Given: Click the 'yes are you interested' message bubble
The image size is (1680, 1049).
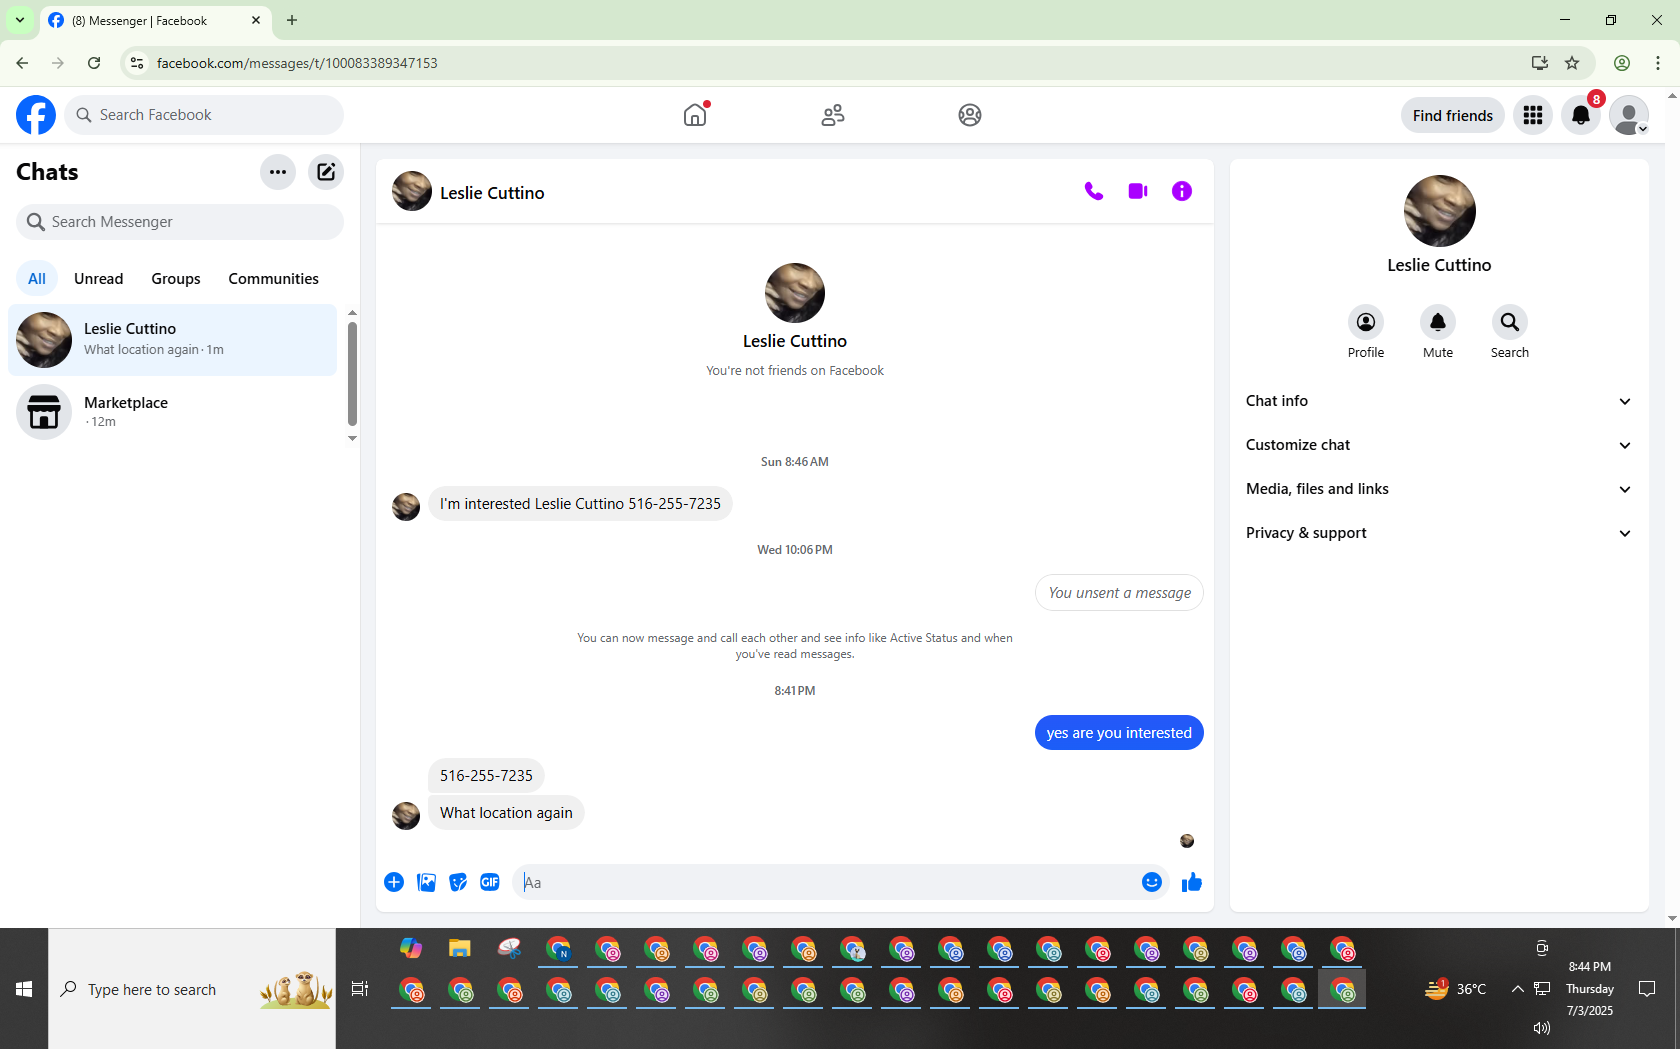Looking at the screenshot, I should (1119, 733).
